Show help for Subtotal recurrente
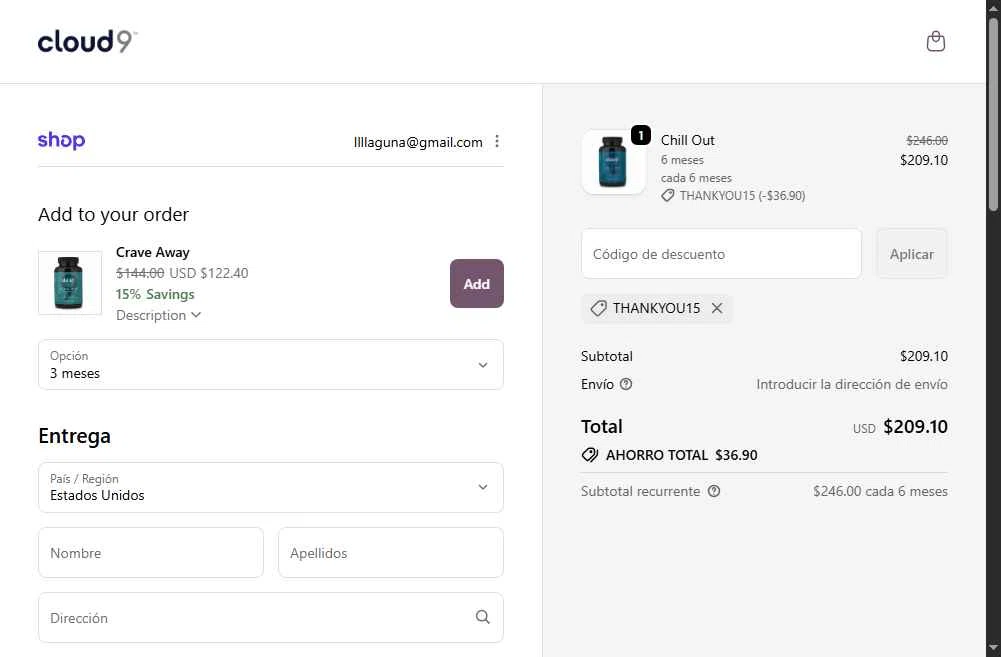Viewport: 1001px width, 657px height. [x=714, y=491]
